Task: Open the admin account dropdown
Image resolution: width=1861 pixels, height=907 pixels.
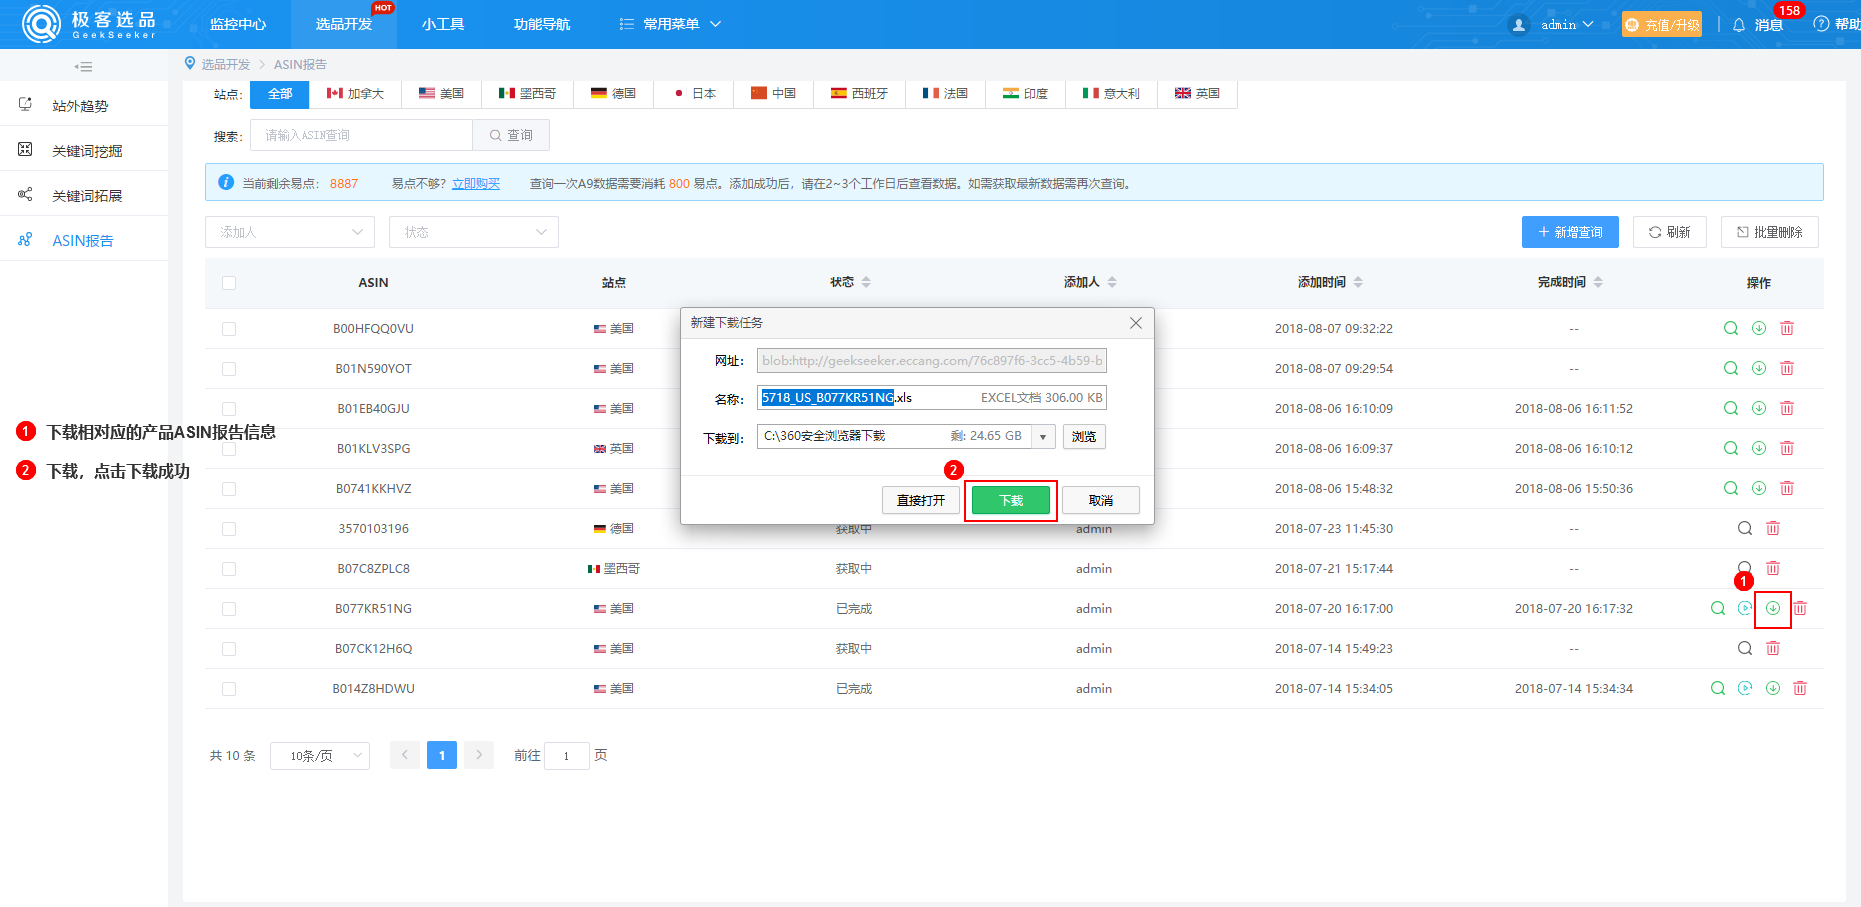Action: [1552, 24]
